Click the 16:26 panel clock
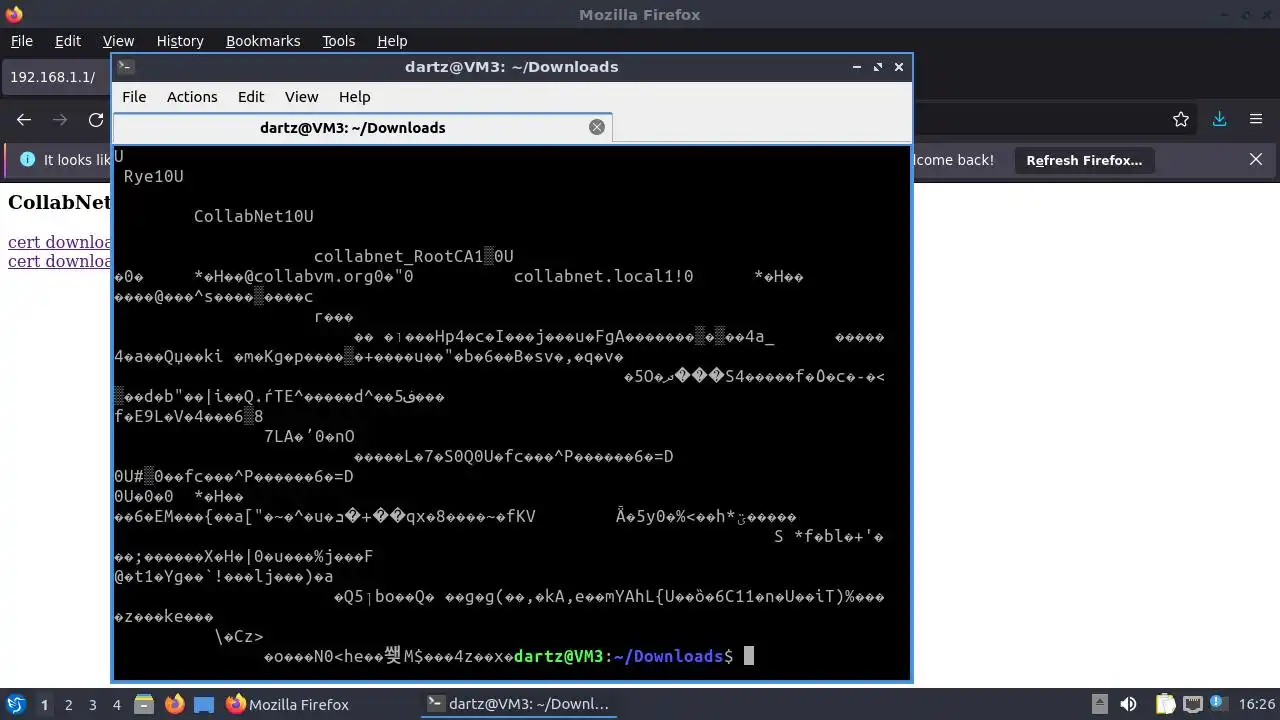The height and width of the screenshot is (720, 1280). pyautogui.click(x=1256, y=704)
